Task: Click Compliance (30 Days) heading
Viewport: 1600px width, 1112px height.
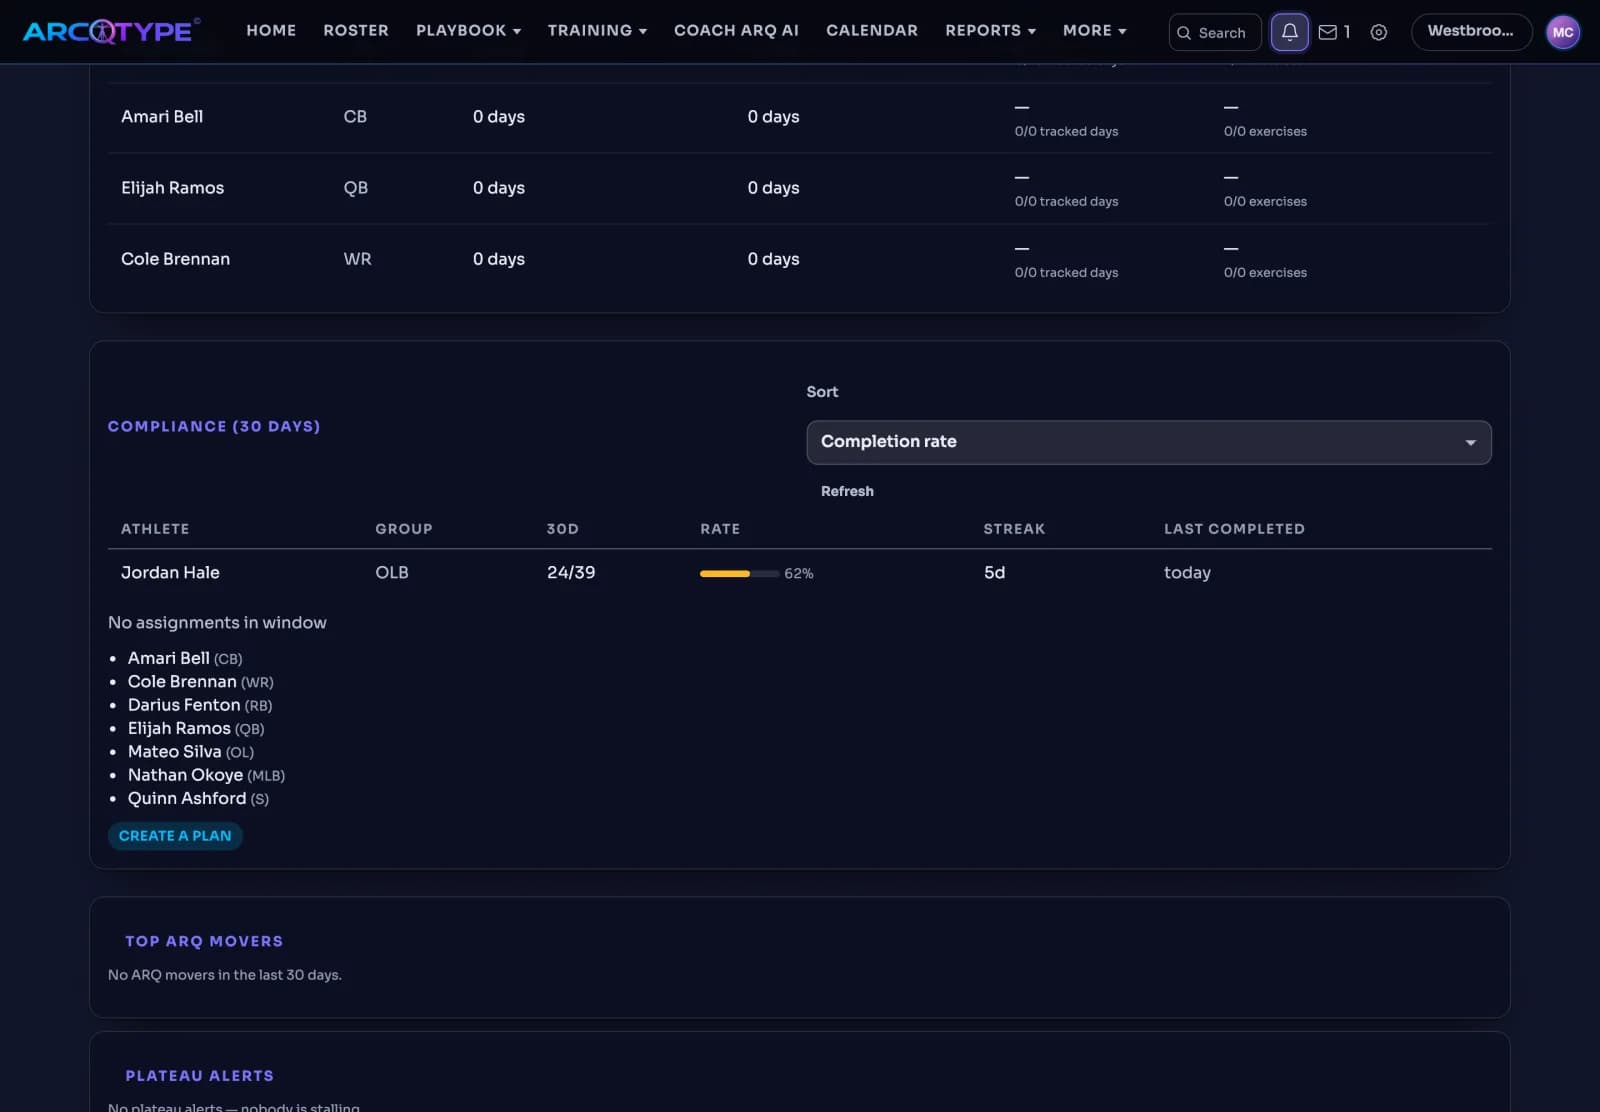Action: 214,426
